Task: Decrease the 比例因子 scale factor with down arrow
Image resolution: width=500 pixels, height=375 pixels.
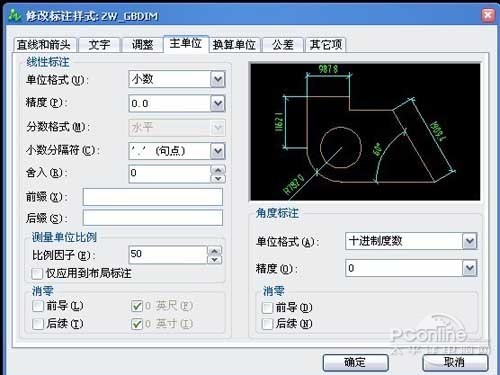Action: pyautogui.click(x=215, y=259)
